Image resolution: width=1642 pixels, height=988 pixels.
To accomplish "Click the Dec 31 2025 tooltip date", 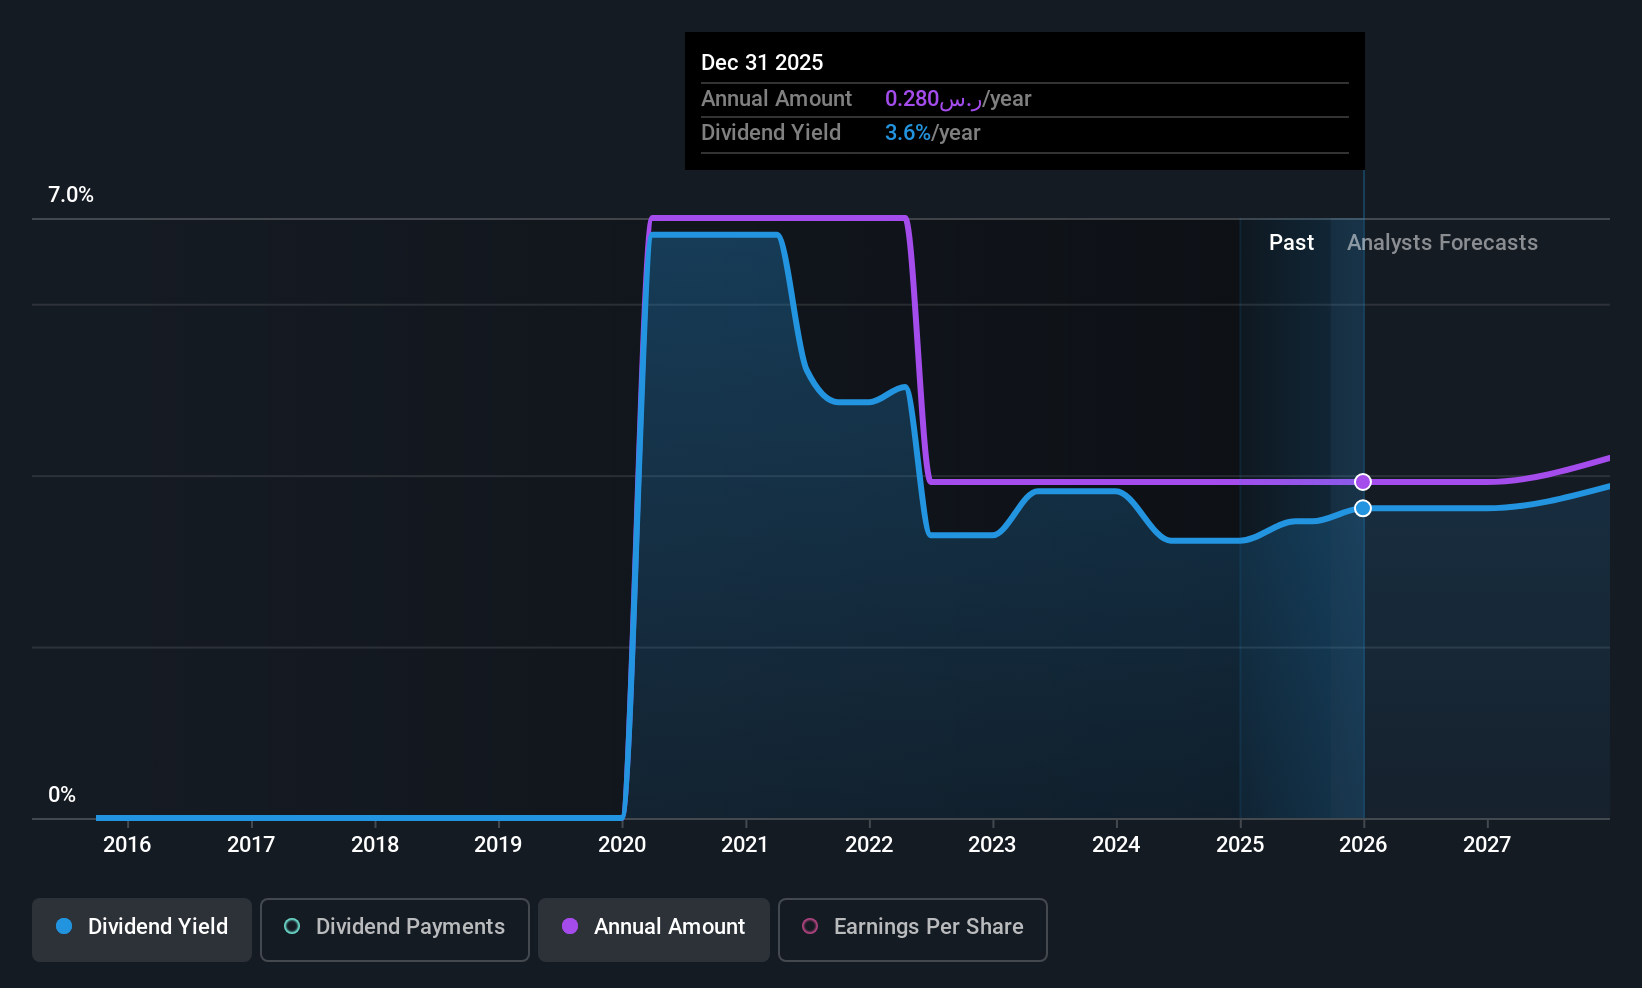I will click(x=762, y=62).
